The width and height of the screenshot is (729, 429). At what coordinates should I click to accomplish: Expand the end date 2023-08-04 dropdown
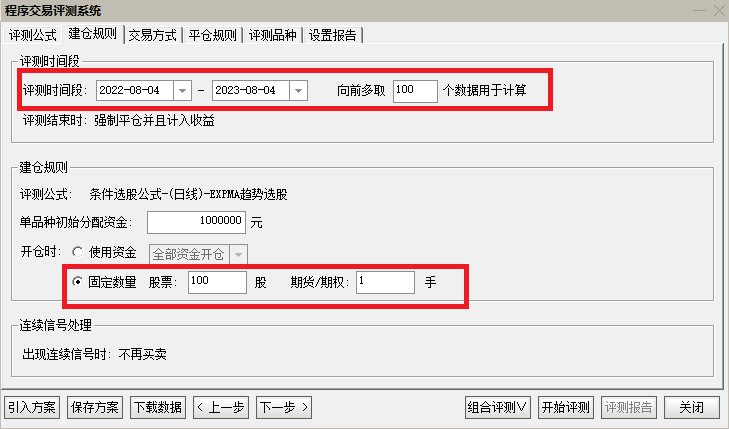coord(298,91)
